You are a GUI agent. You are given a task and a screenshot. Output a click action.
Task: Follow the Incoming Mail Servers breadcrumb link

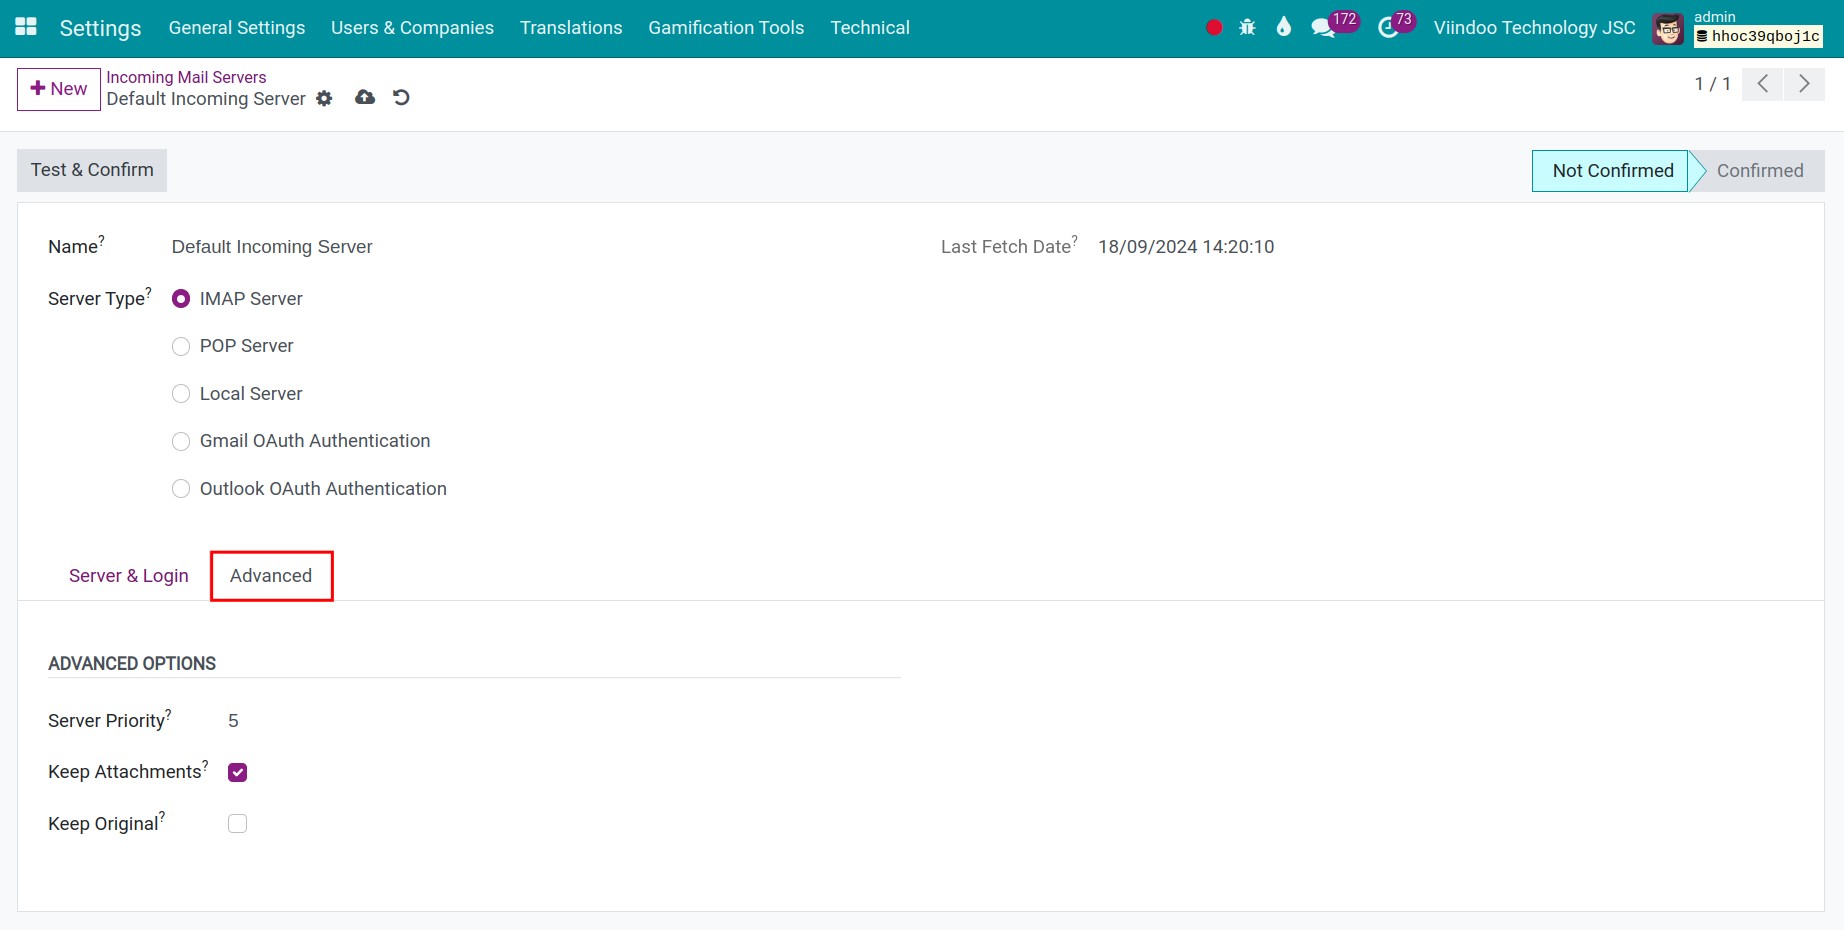186,77
